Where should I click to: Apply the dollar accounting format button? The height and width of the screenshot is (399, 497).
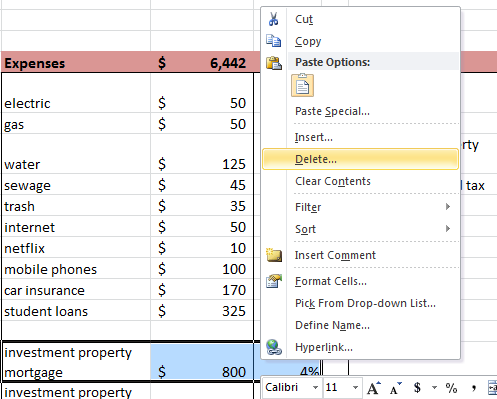(x=417, y=388)
